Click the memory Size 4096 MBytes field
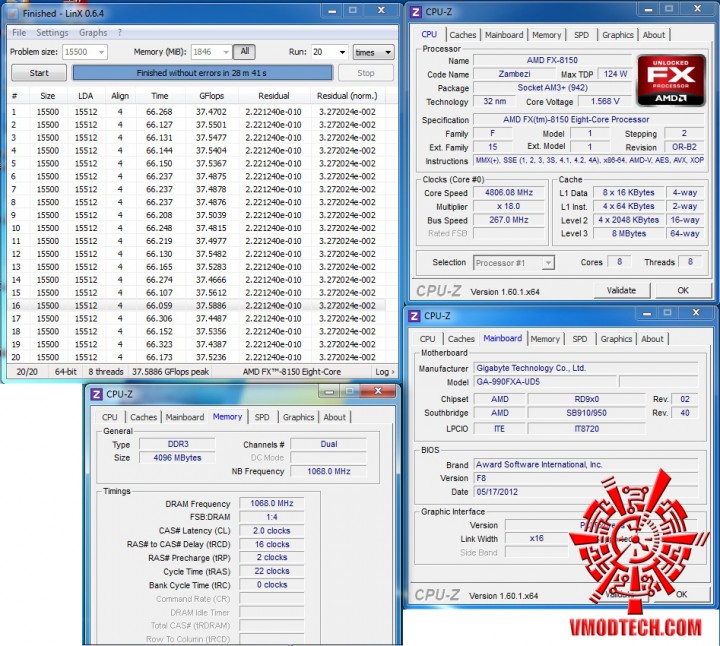720x646 pixels. [177, 458]
